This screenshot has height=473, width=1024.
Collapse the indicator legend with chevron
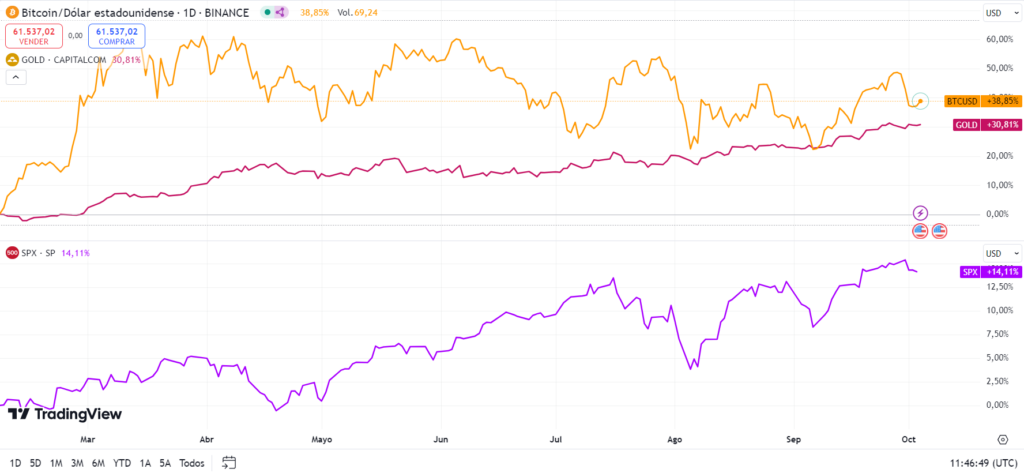[16, 77]
